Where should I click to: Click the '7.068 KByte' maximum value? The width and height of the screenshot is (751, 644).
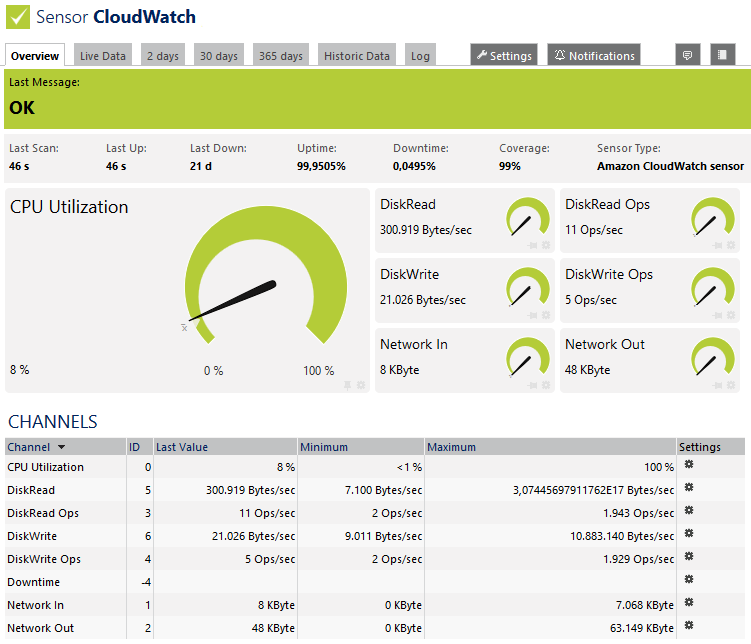pyautogui.click(x=645, y=605)
